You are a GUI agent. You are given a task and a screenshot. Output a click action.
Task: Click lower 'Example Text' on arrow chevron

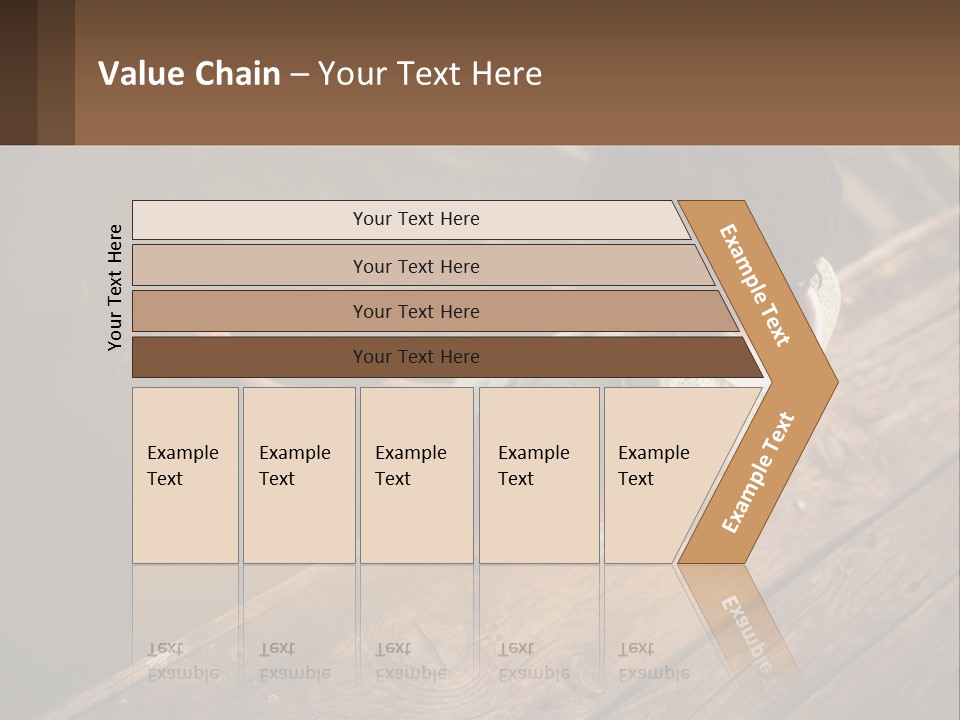click(758, 472)
